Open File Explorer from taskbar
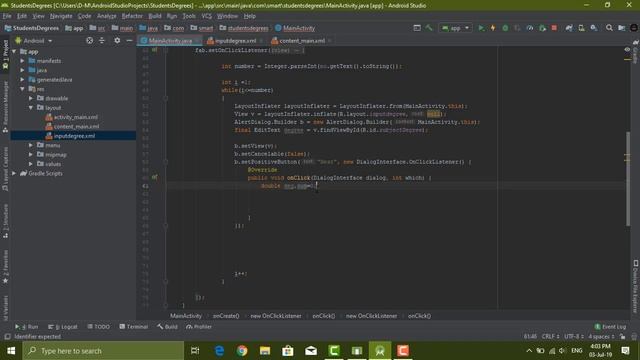The width and height of the screenshot is (640, 360). (x=265, y=351)
